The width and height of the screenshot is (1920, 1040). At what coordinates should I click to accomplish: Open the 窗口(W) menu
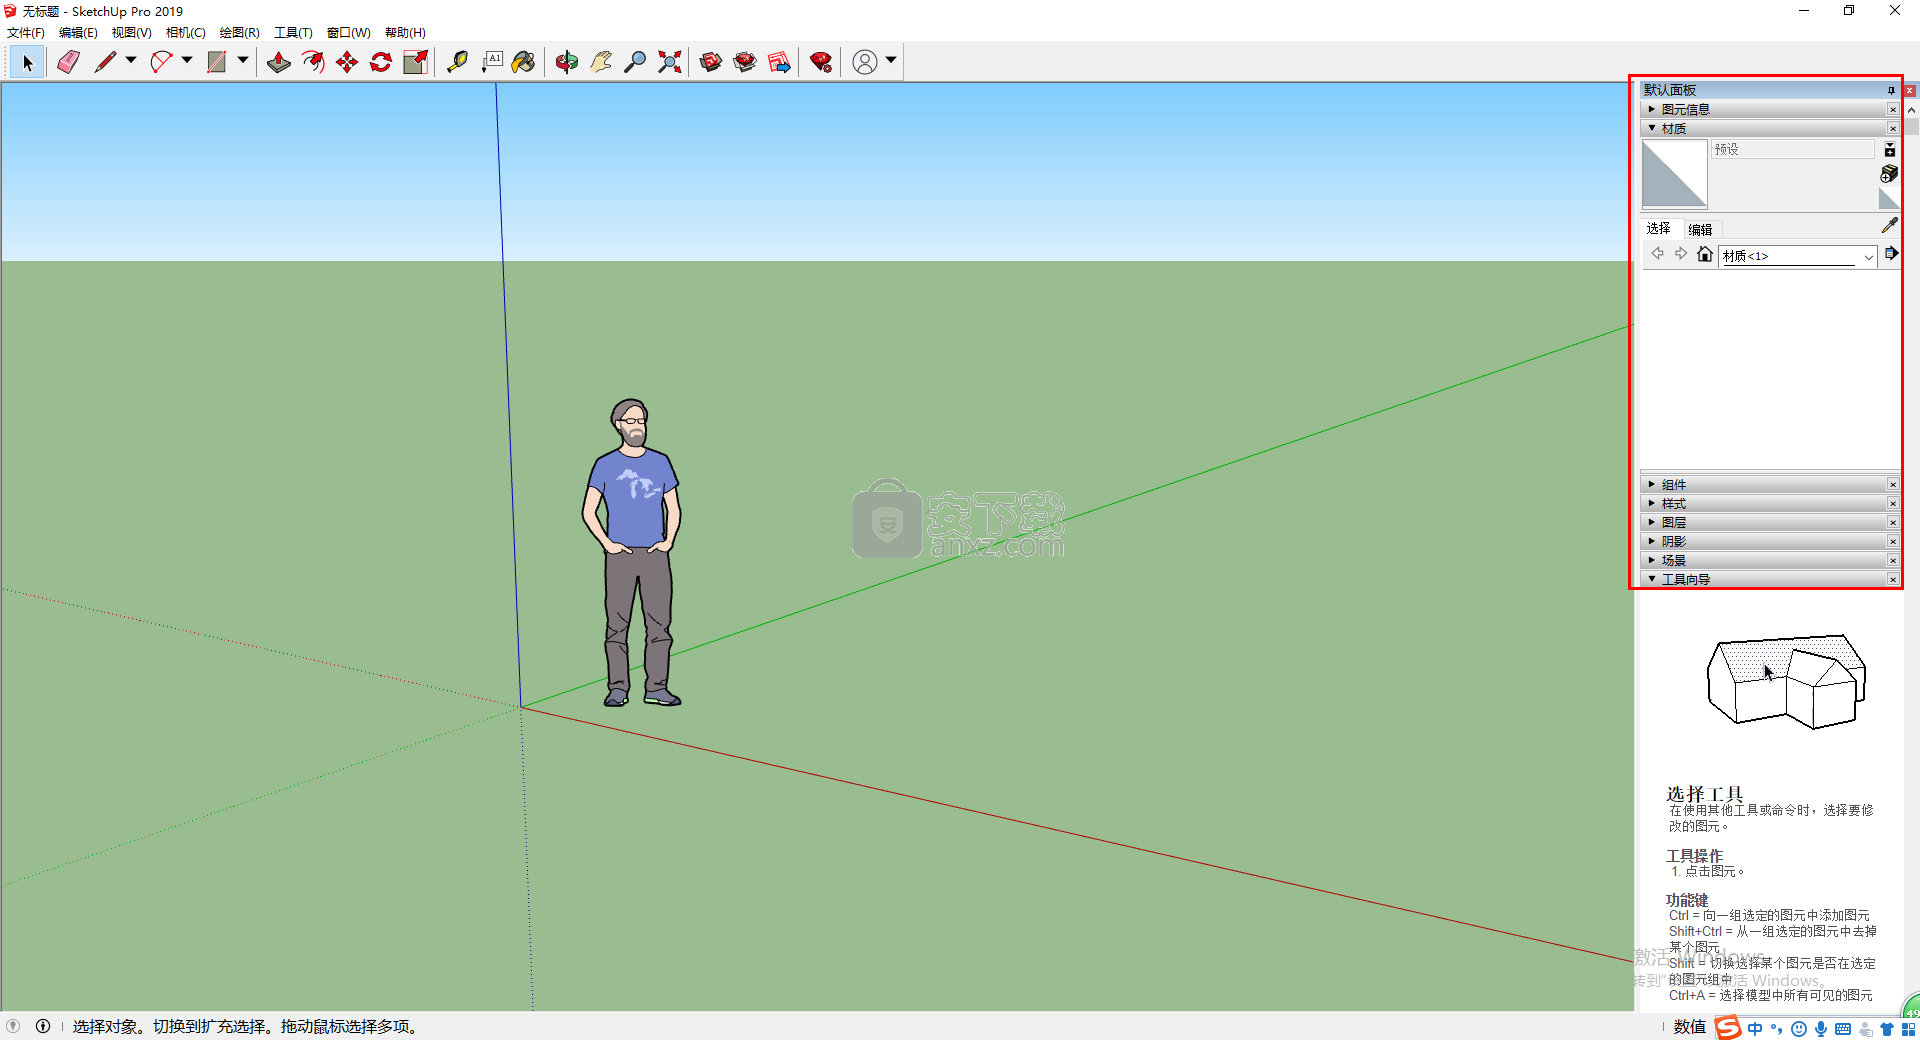pyautogui.click(x=348, y=33)
